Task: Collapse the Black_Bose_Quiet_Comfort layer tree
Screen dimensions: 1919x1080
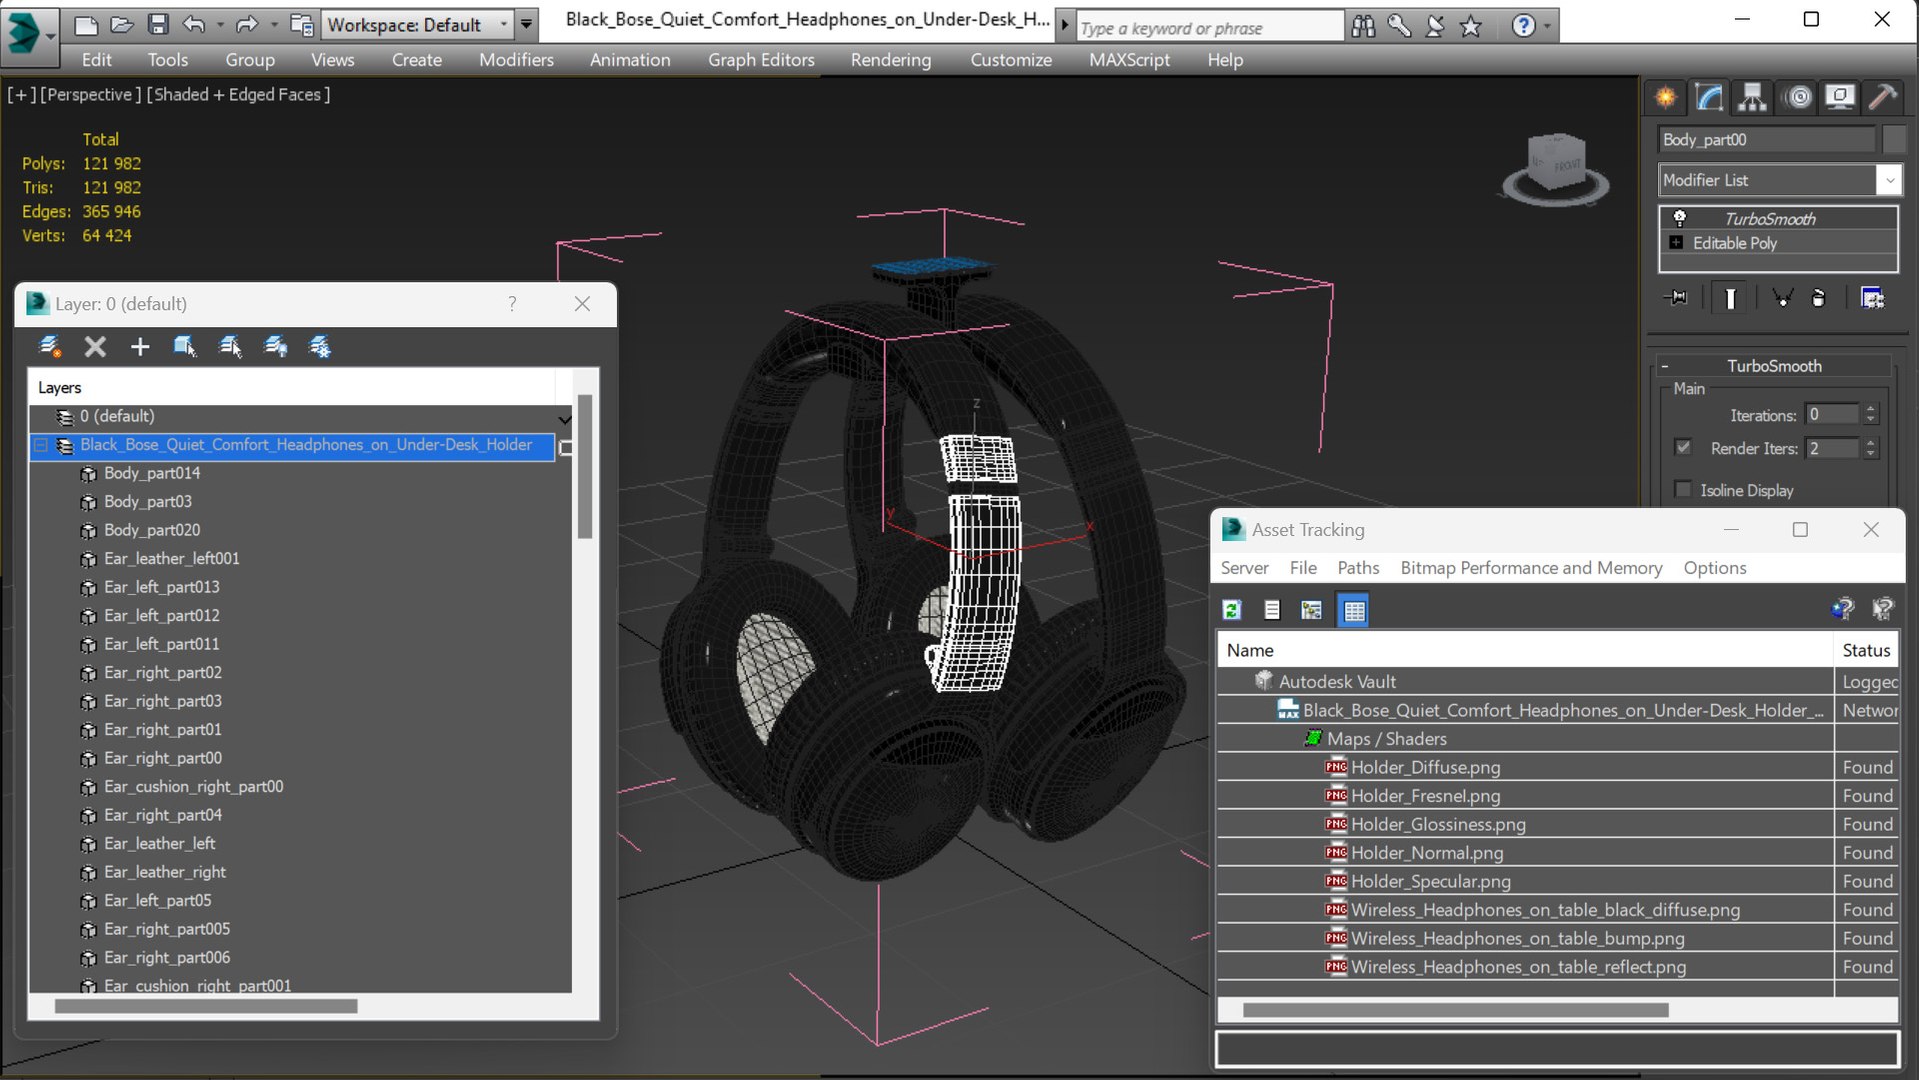Action: tap(41, 445)
